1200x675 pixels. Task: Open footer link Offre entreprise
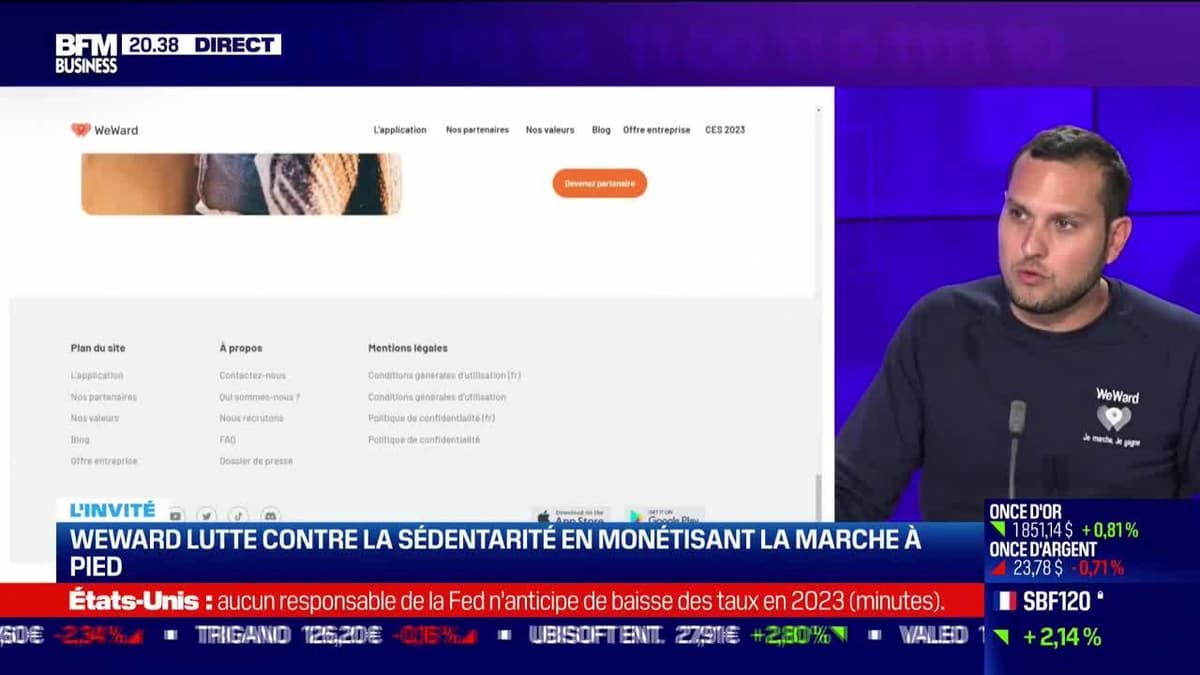point(104,461)
